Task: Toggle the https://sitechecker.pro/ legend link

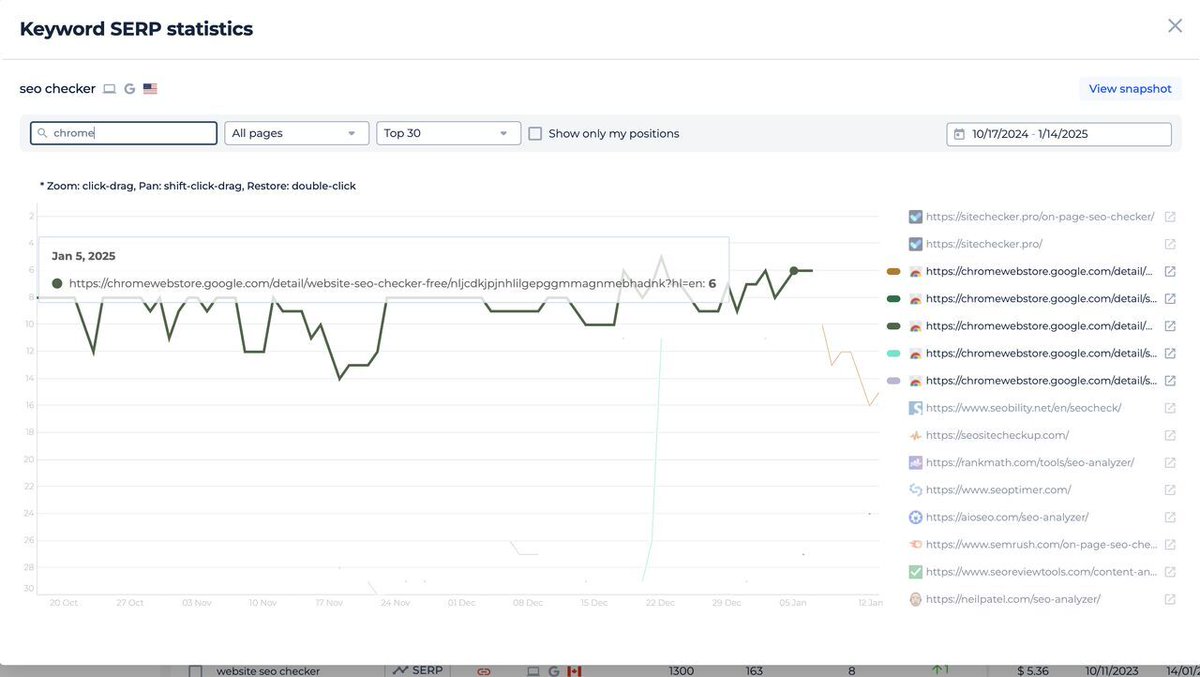Action: (x=985, y=244)
